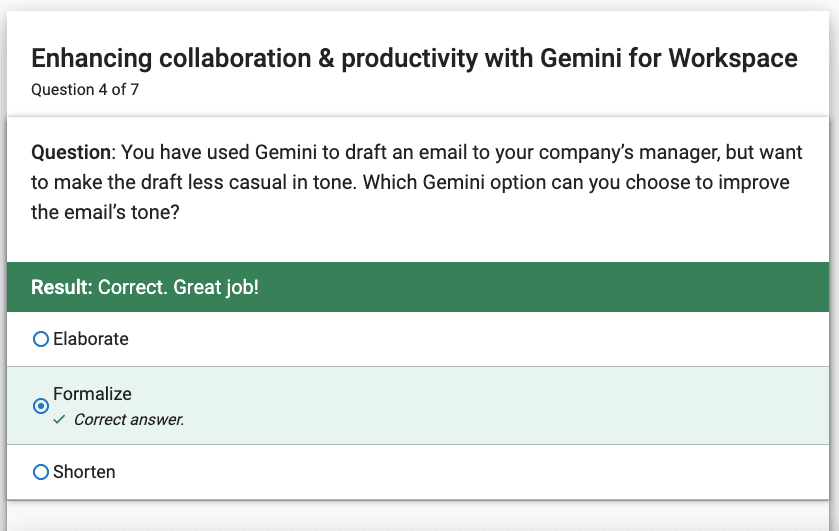Select the Formalize radio button
Screen dimensions: 839x531
point(41,406)
